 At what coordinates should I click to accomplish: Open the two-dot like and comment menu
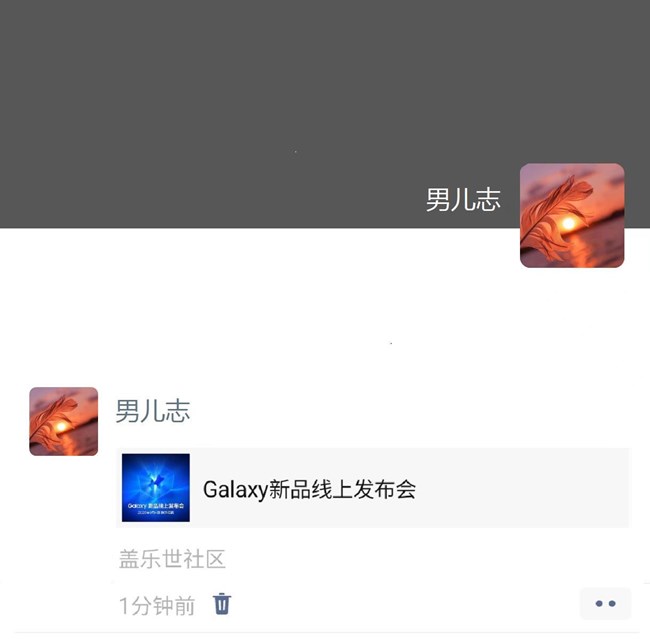(605, 603)
